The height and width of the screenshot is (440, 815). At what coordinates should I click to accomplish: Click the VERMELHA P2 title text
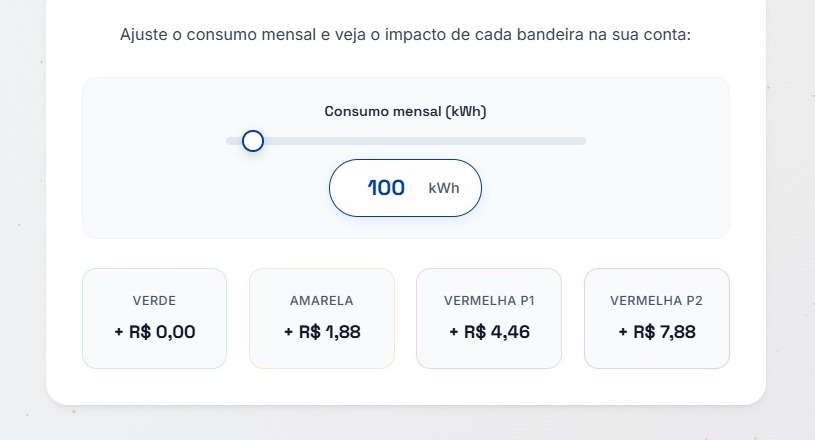[x=657, y=300]
